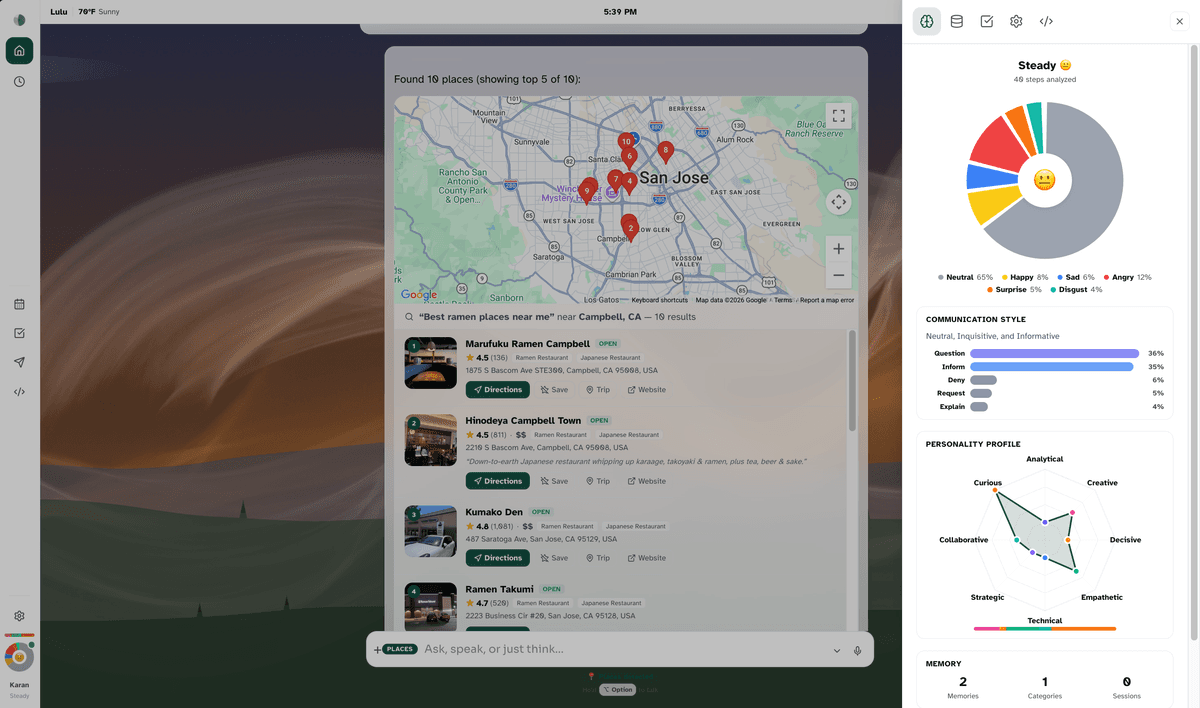The width and height of the screenshot is (1200, 708).
Task: Open the send paper plane sidebar icon
Action: pos(19,362)
